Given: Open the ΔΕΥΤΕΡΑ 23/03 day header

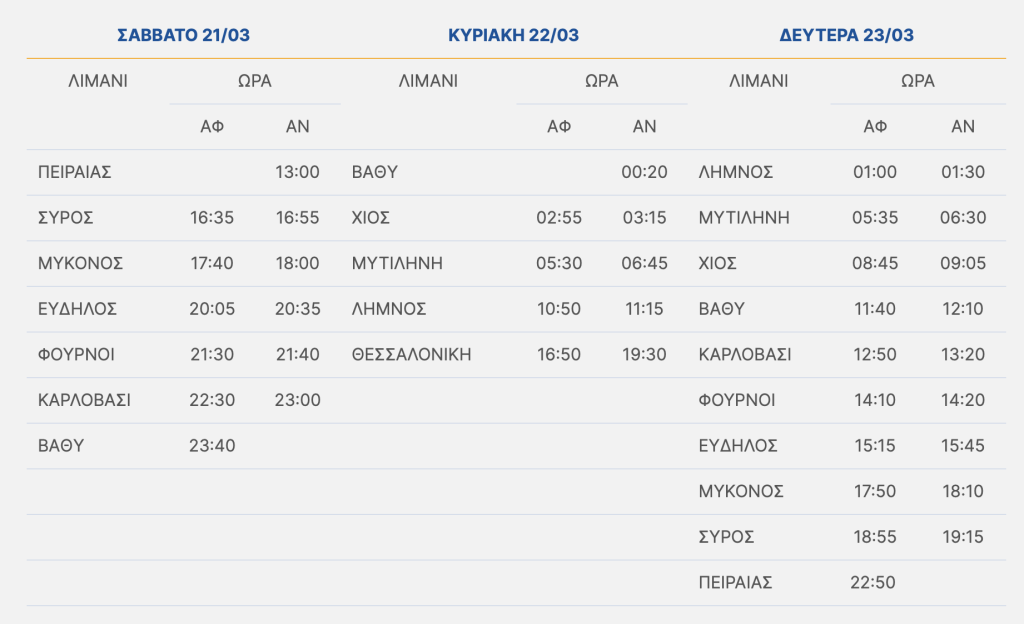Looking at the screenshot, I should point(846,36).
